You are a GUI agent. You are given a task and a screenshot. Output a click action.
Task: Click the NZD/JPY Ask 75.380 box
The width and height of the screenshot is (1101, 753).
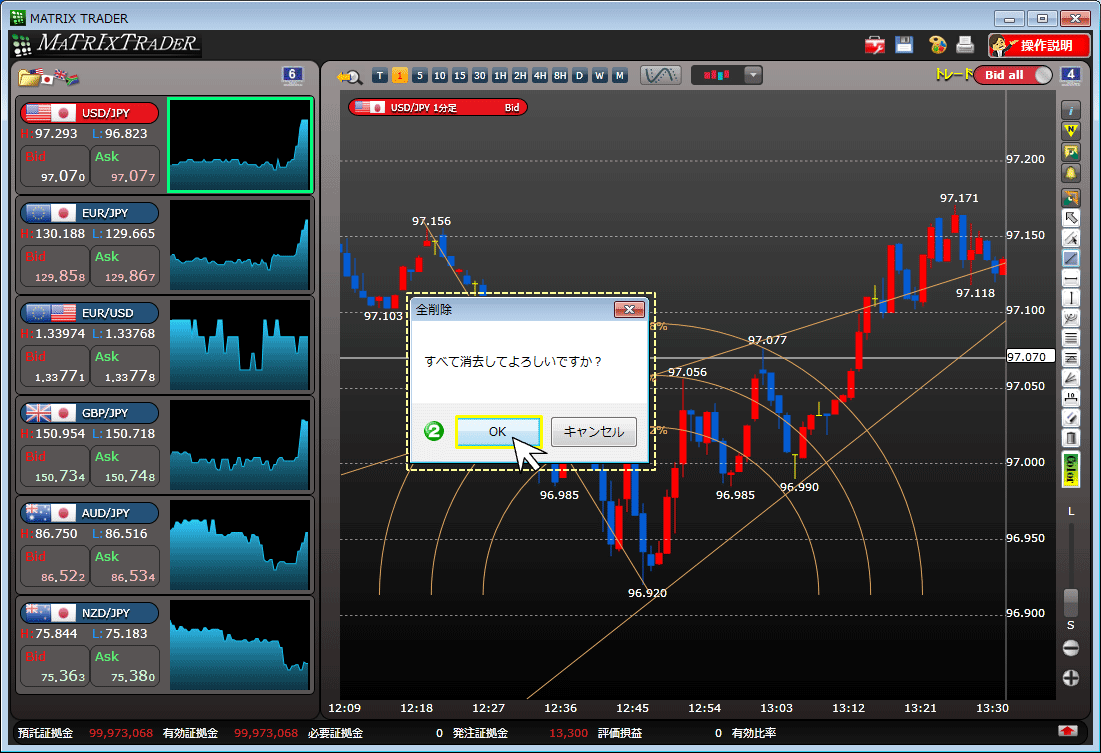[125, 666]
